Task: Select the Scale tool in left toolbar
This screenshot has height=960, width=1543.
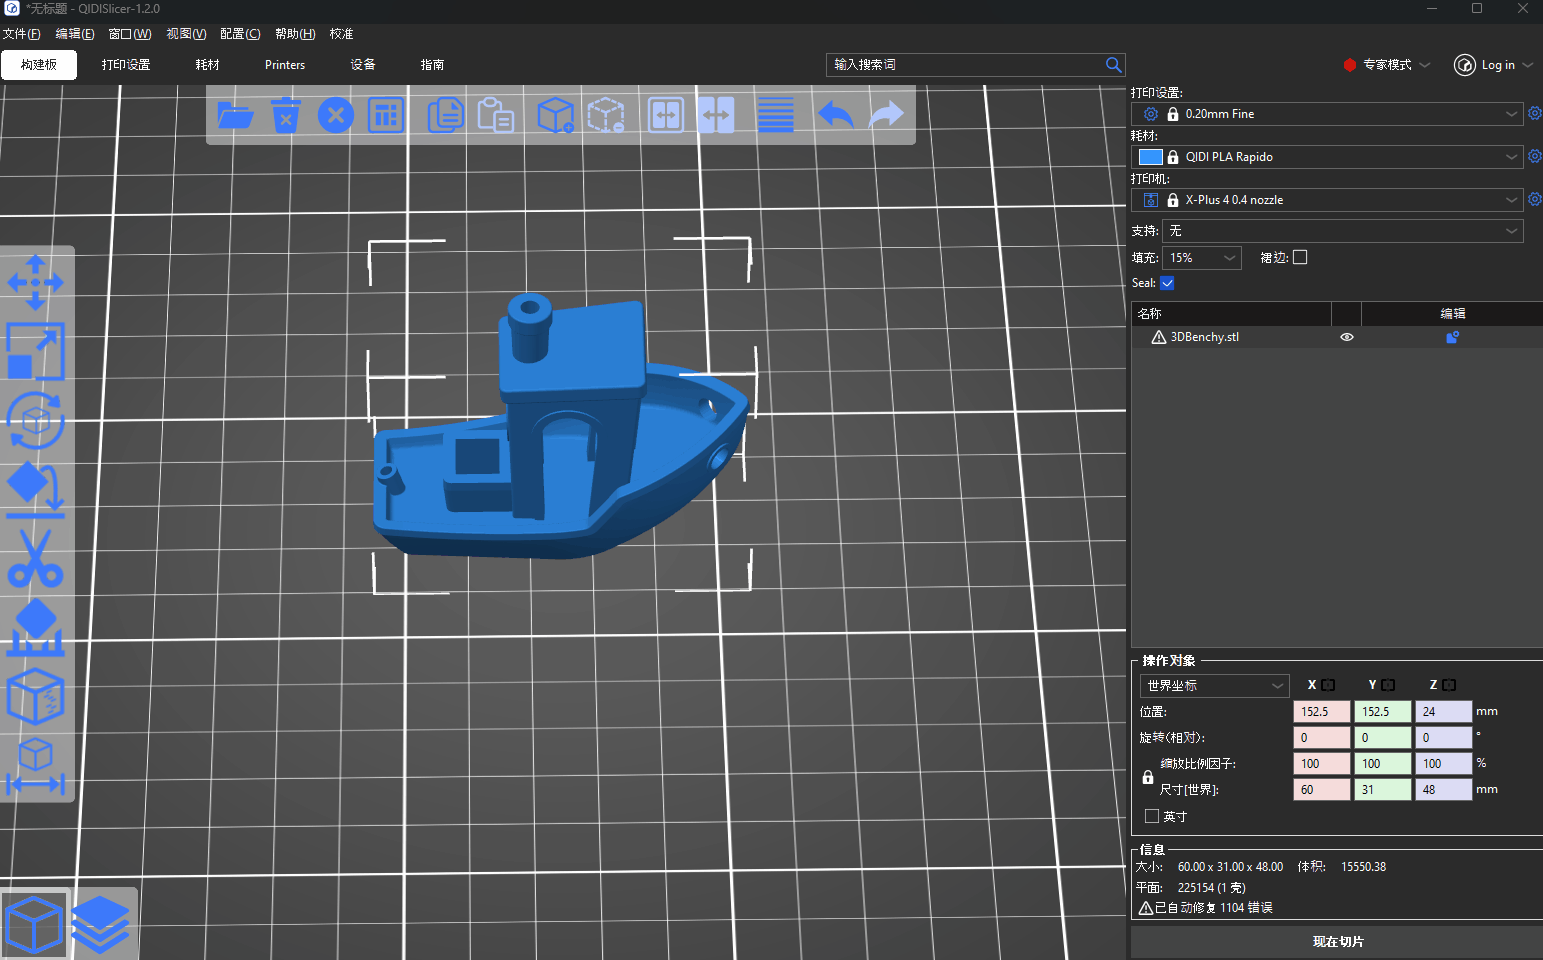Action: 36,351
